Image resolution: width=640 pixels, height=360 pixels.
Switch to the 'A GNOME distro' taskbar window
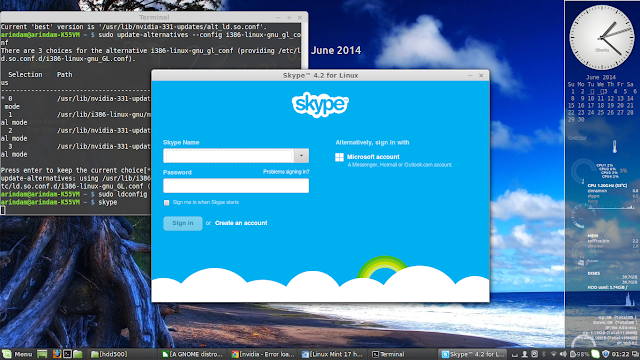[192, 354]
